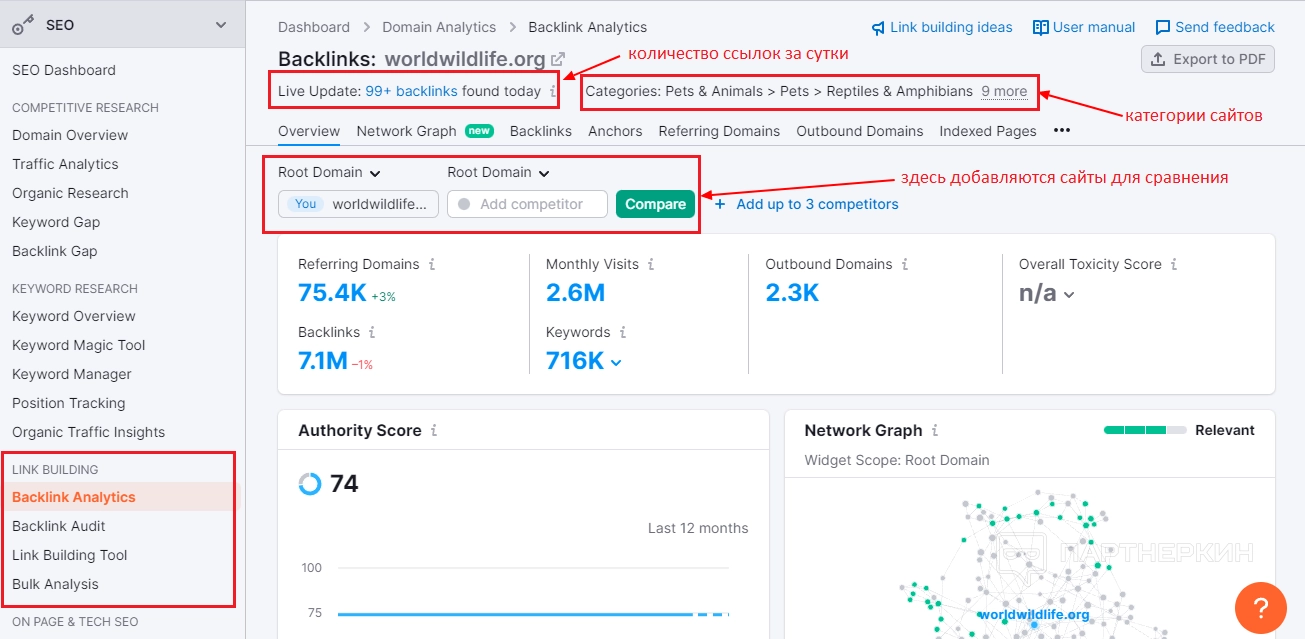1305x639 pixels.
Task: Click the Export to PDF button
Action: 1208,59
